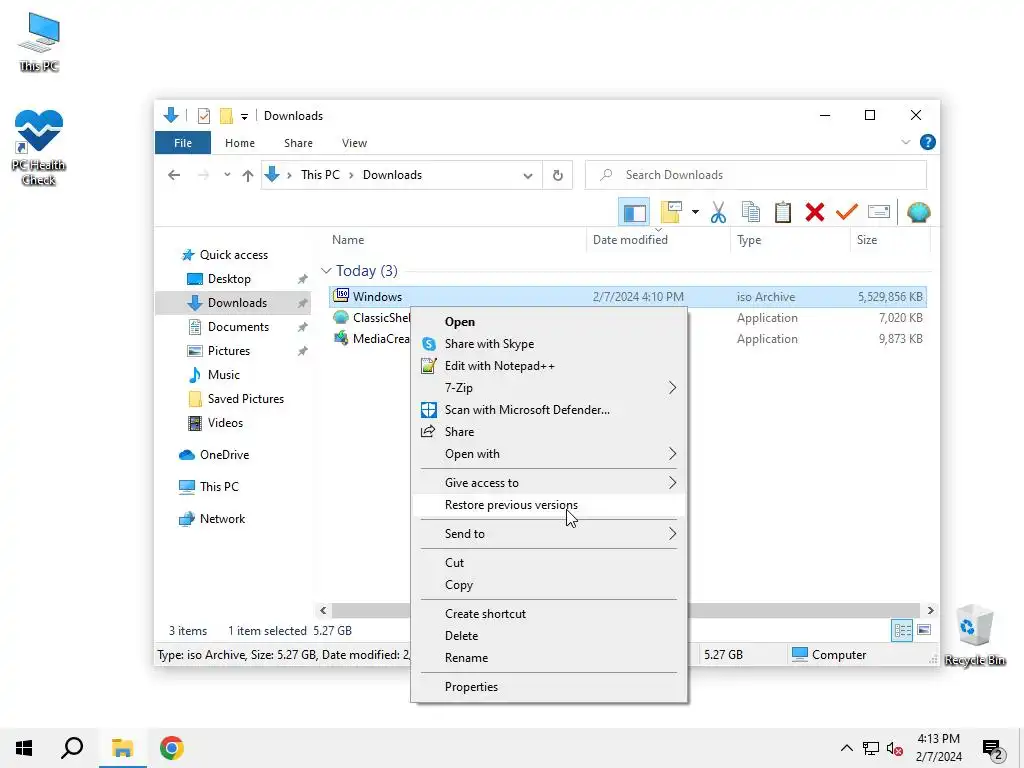Collapse the Today (3) group chevron
1024x768 pixels.
coord(326,270)
